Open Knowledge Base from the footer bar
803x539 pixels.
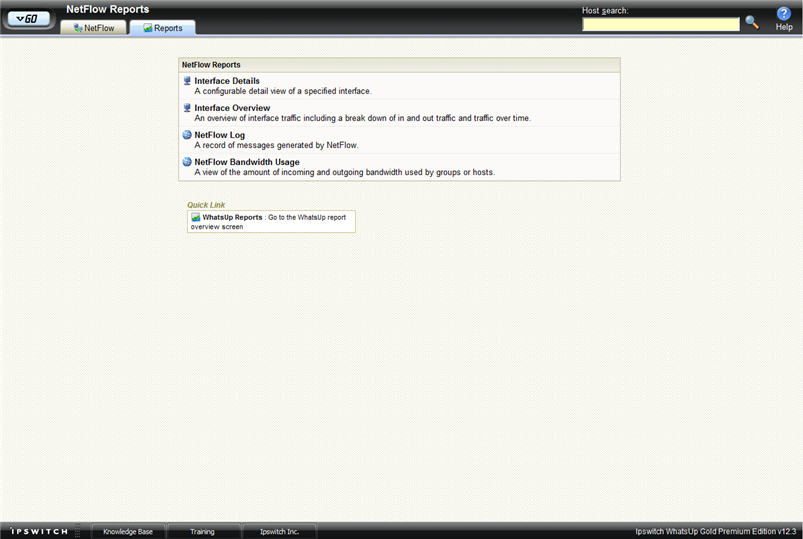[128, 531]
